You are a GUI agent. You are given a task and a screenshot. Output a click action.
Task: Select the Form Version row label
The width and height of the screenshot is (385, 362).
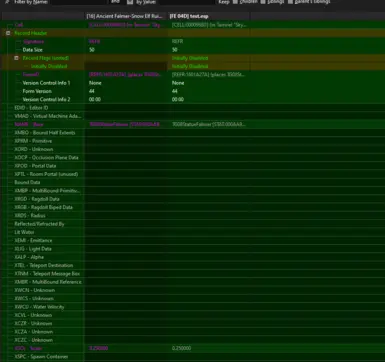click(37, 91)
